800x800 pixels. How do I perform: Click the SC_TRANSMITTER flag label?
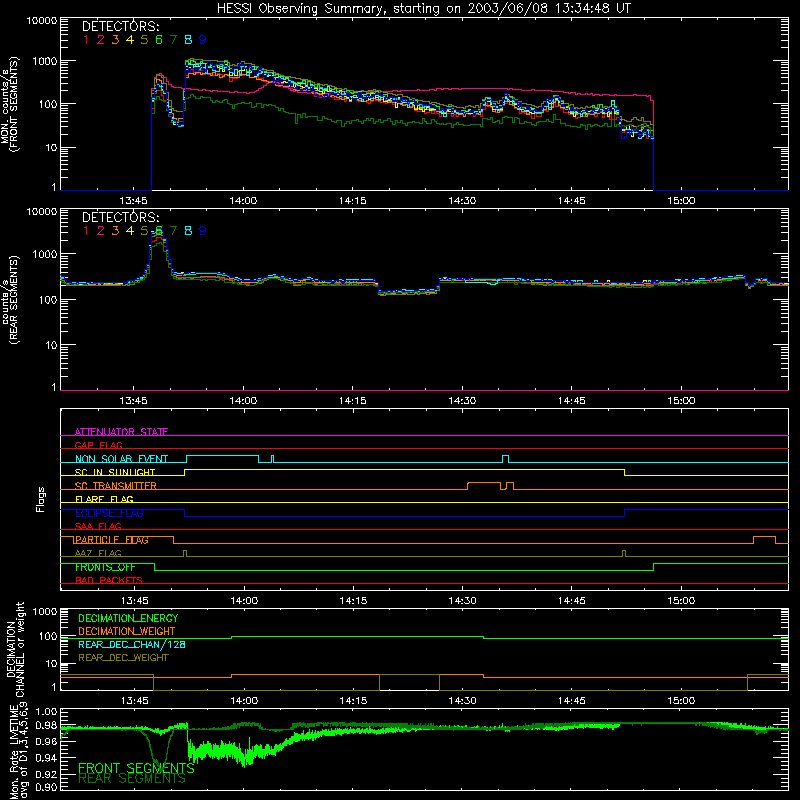[x=115, y=486]
